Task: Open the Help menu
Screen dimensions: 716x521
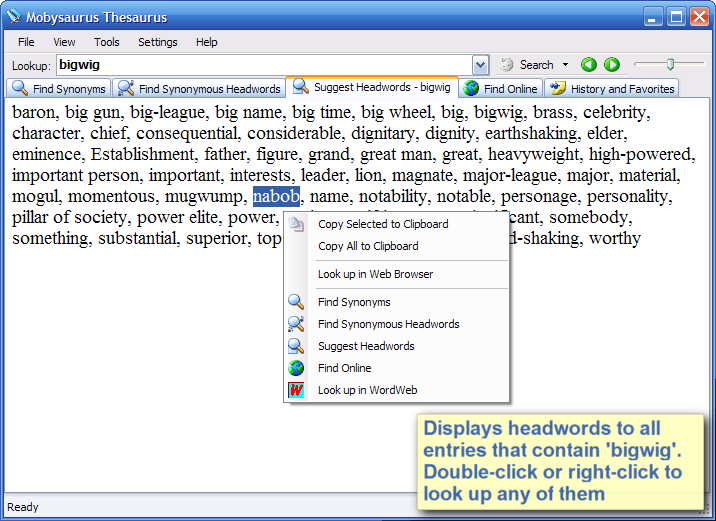Action: coord(206,42)
